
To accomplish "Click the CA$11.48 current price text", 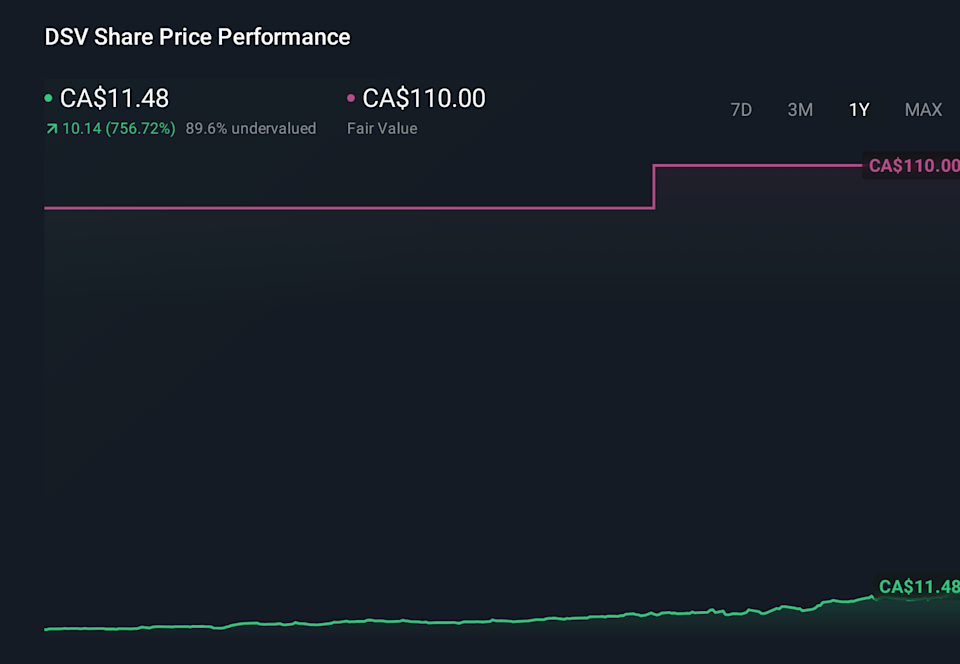I will coord(115,98).
